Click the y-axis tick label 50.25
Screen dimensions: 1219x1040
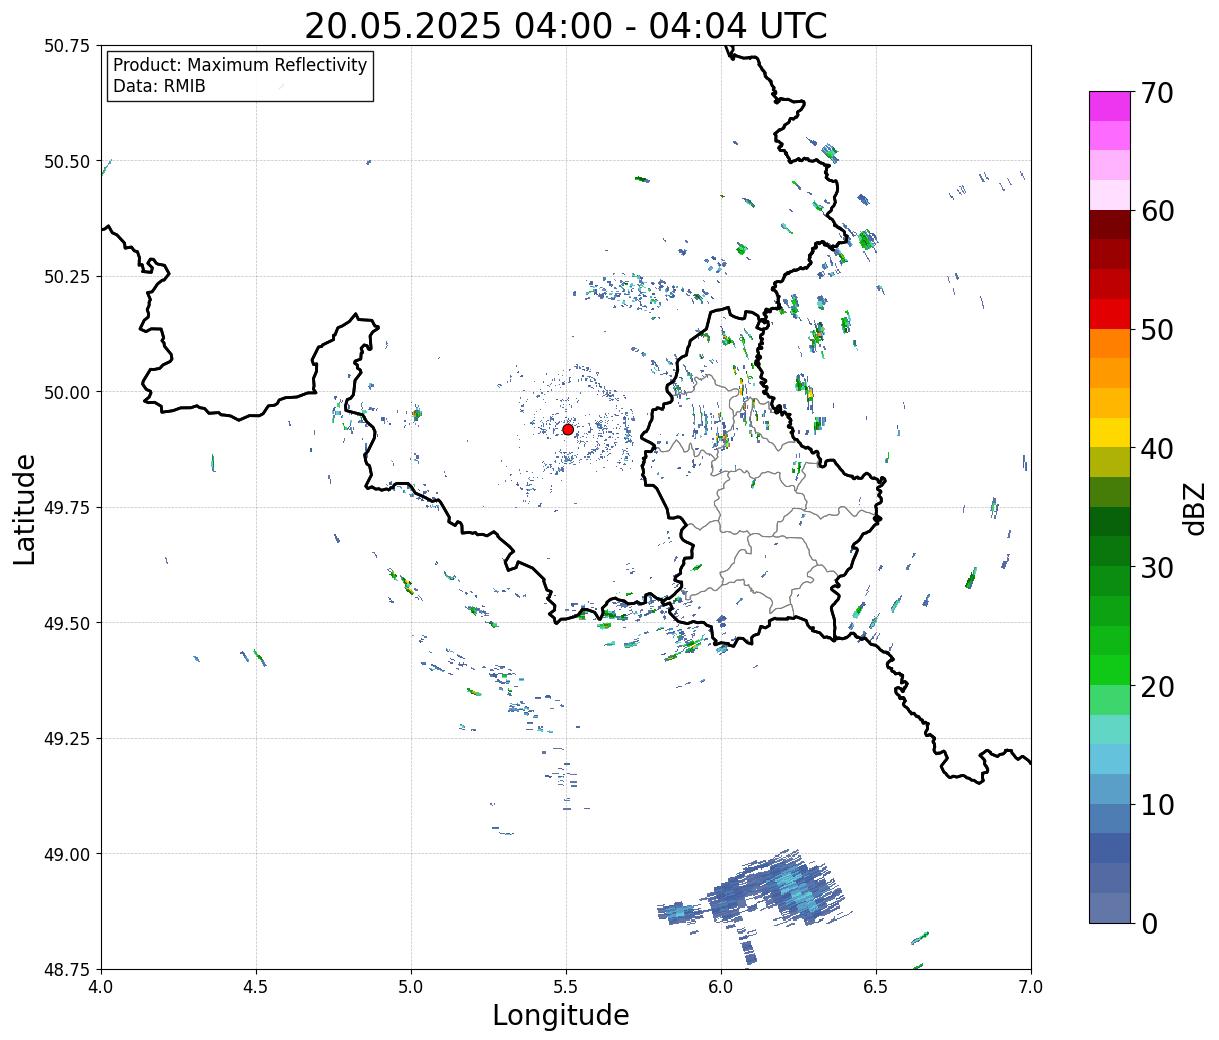[x=67, y=277]
